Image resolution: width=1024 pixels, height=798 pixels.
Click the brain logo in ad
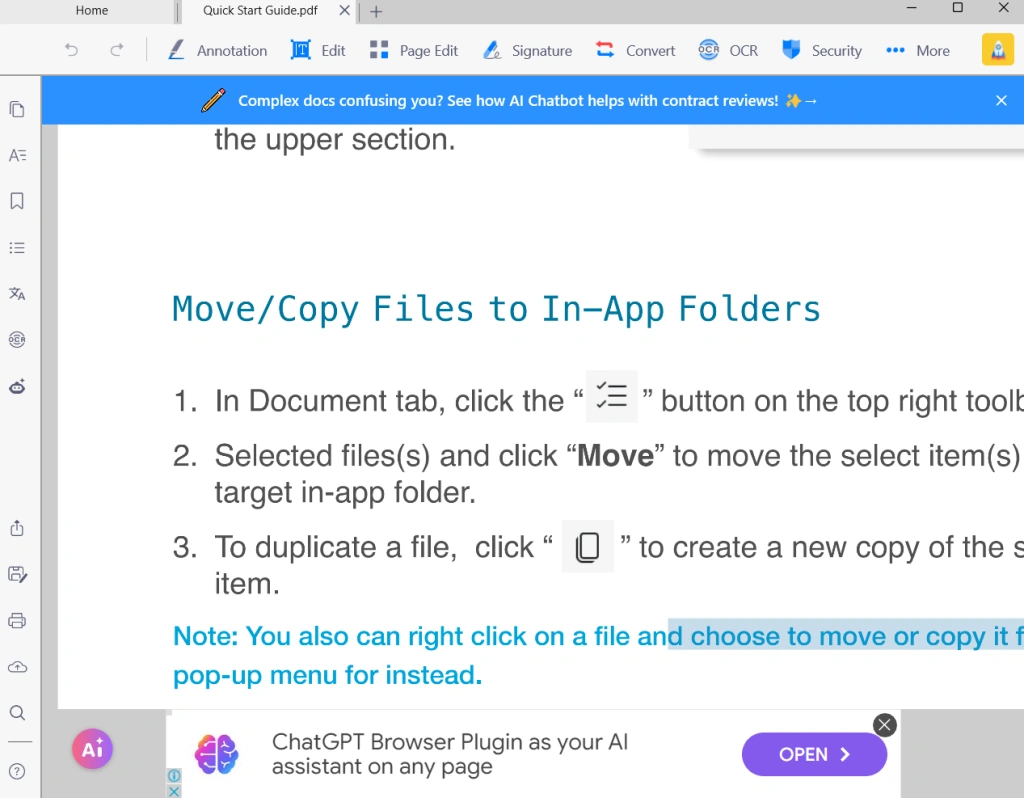pyautogui.click(x=217, y=754)
